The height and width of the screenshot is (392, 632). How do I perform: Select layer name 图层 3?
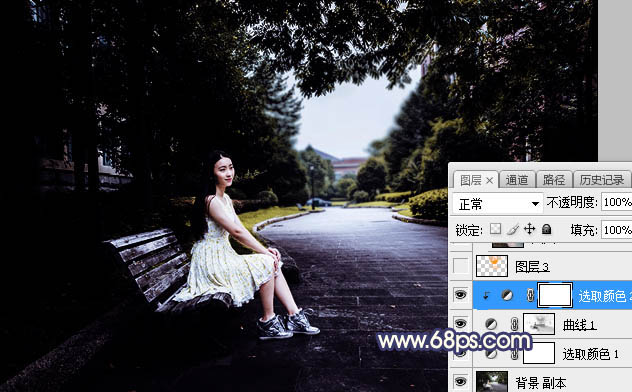[532, 267]
